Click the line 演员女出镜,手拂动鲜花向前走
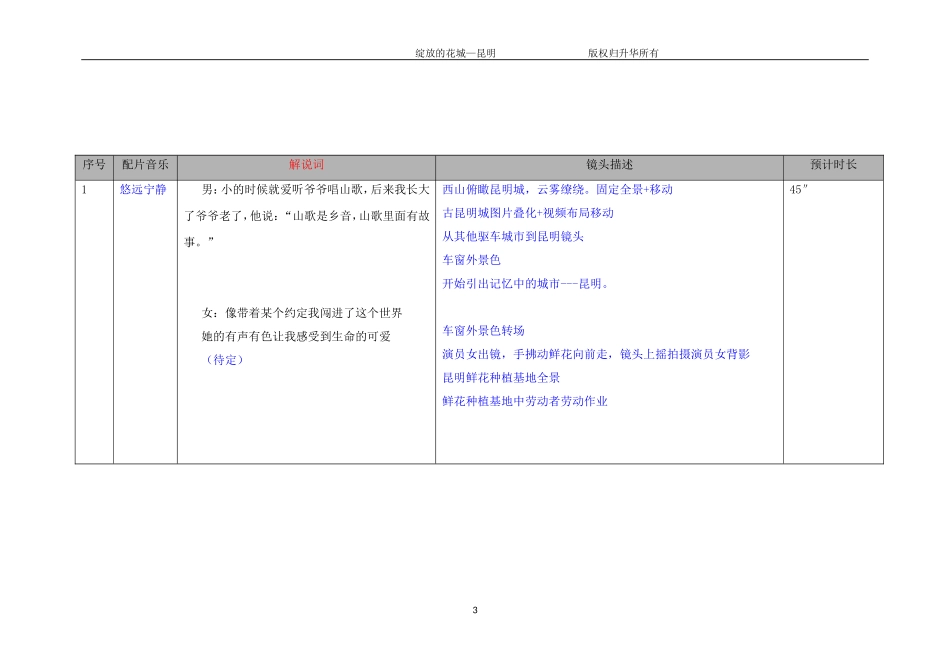Screen dimensions: 950x672 (596, 354)
